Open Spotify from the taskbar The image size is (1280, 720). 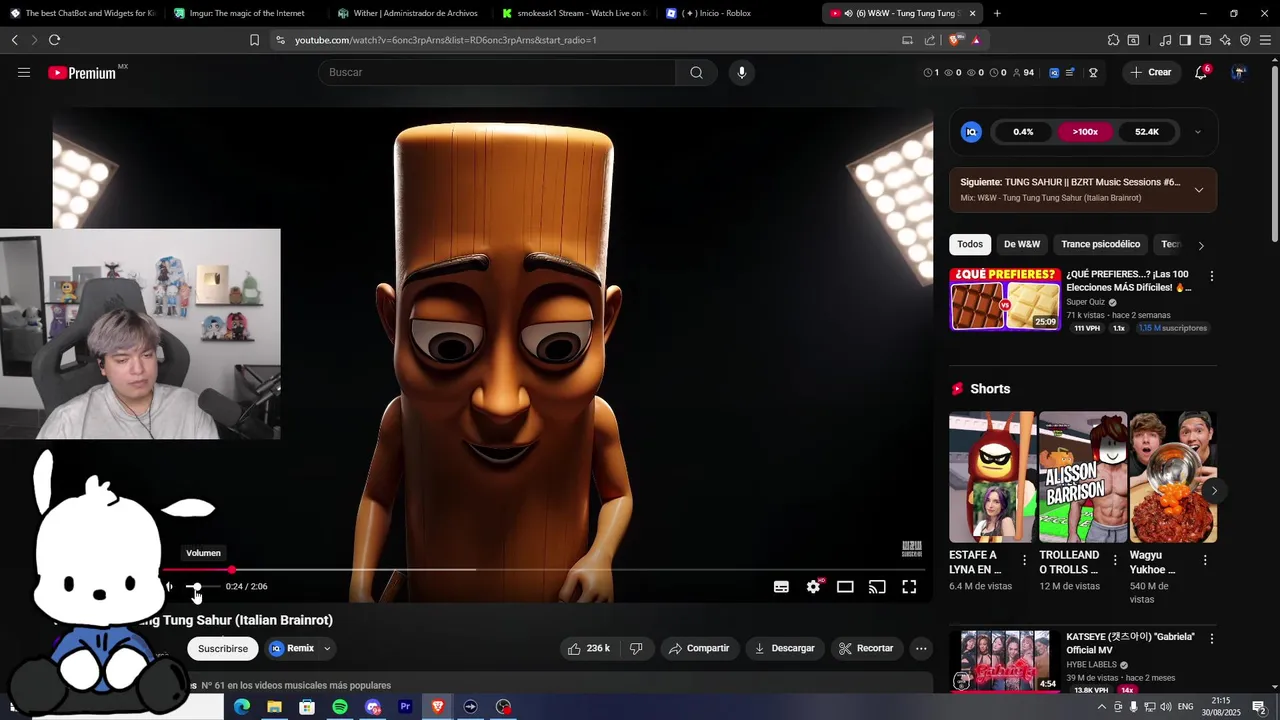340,707
